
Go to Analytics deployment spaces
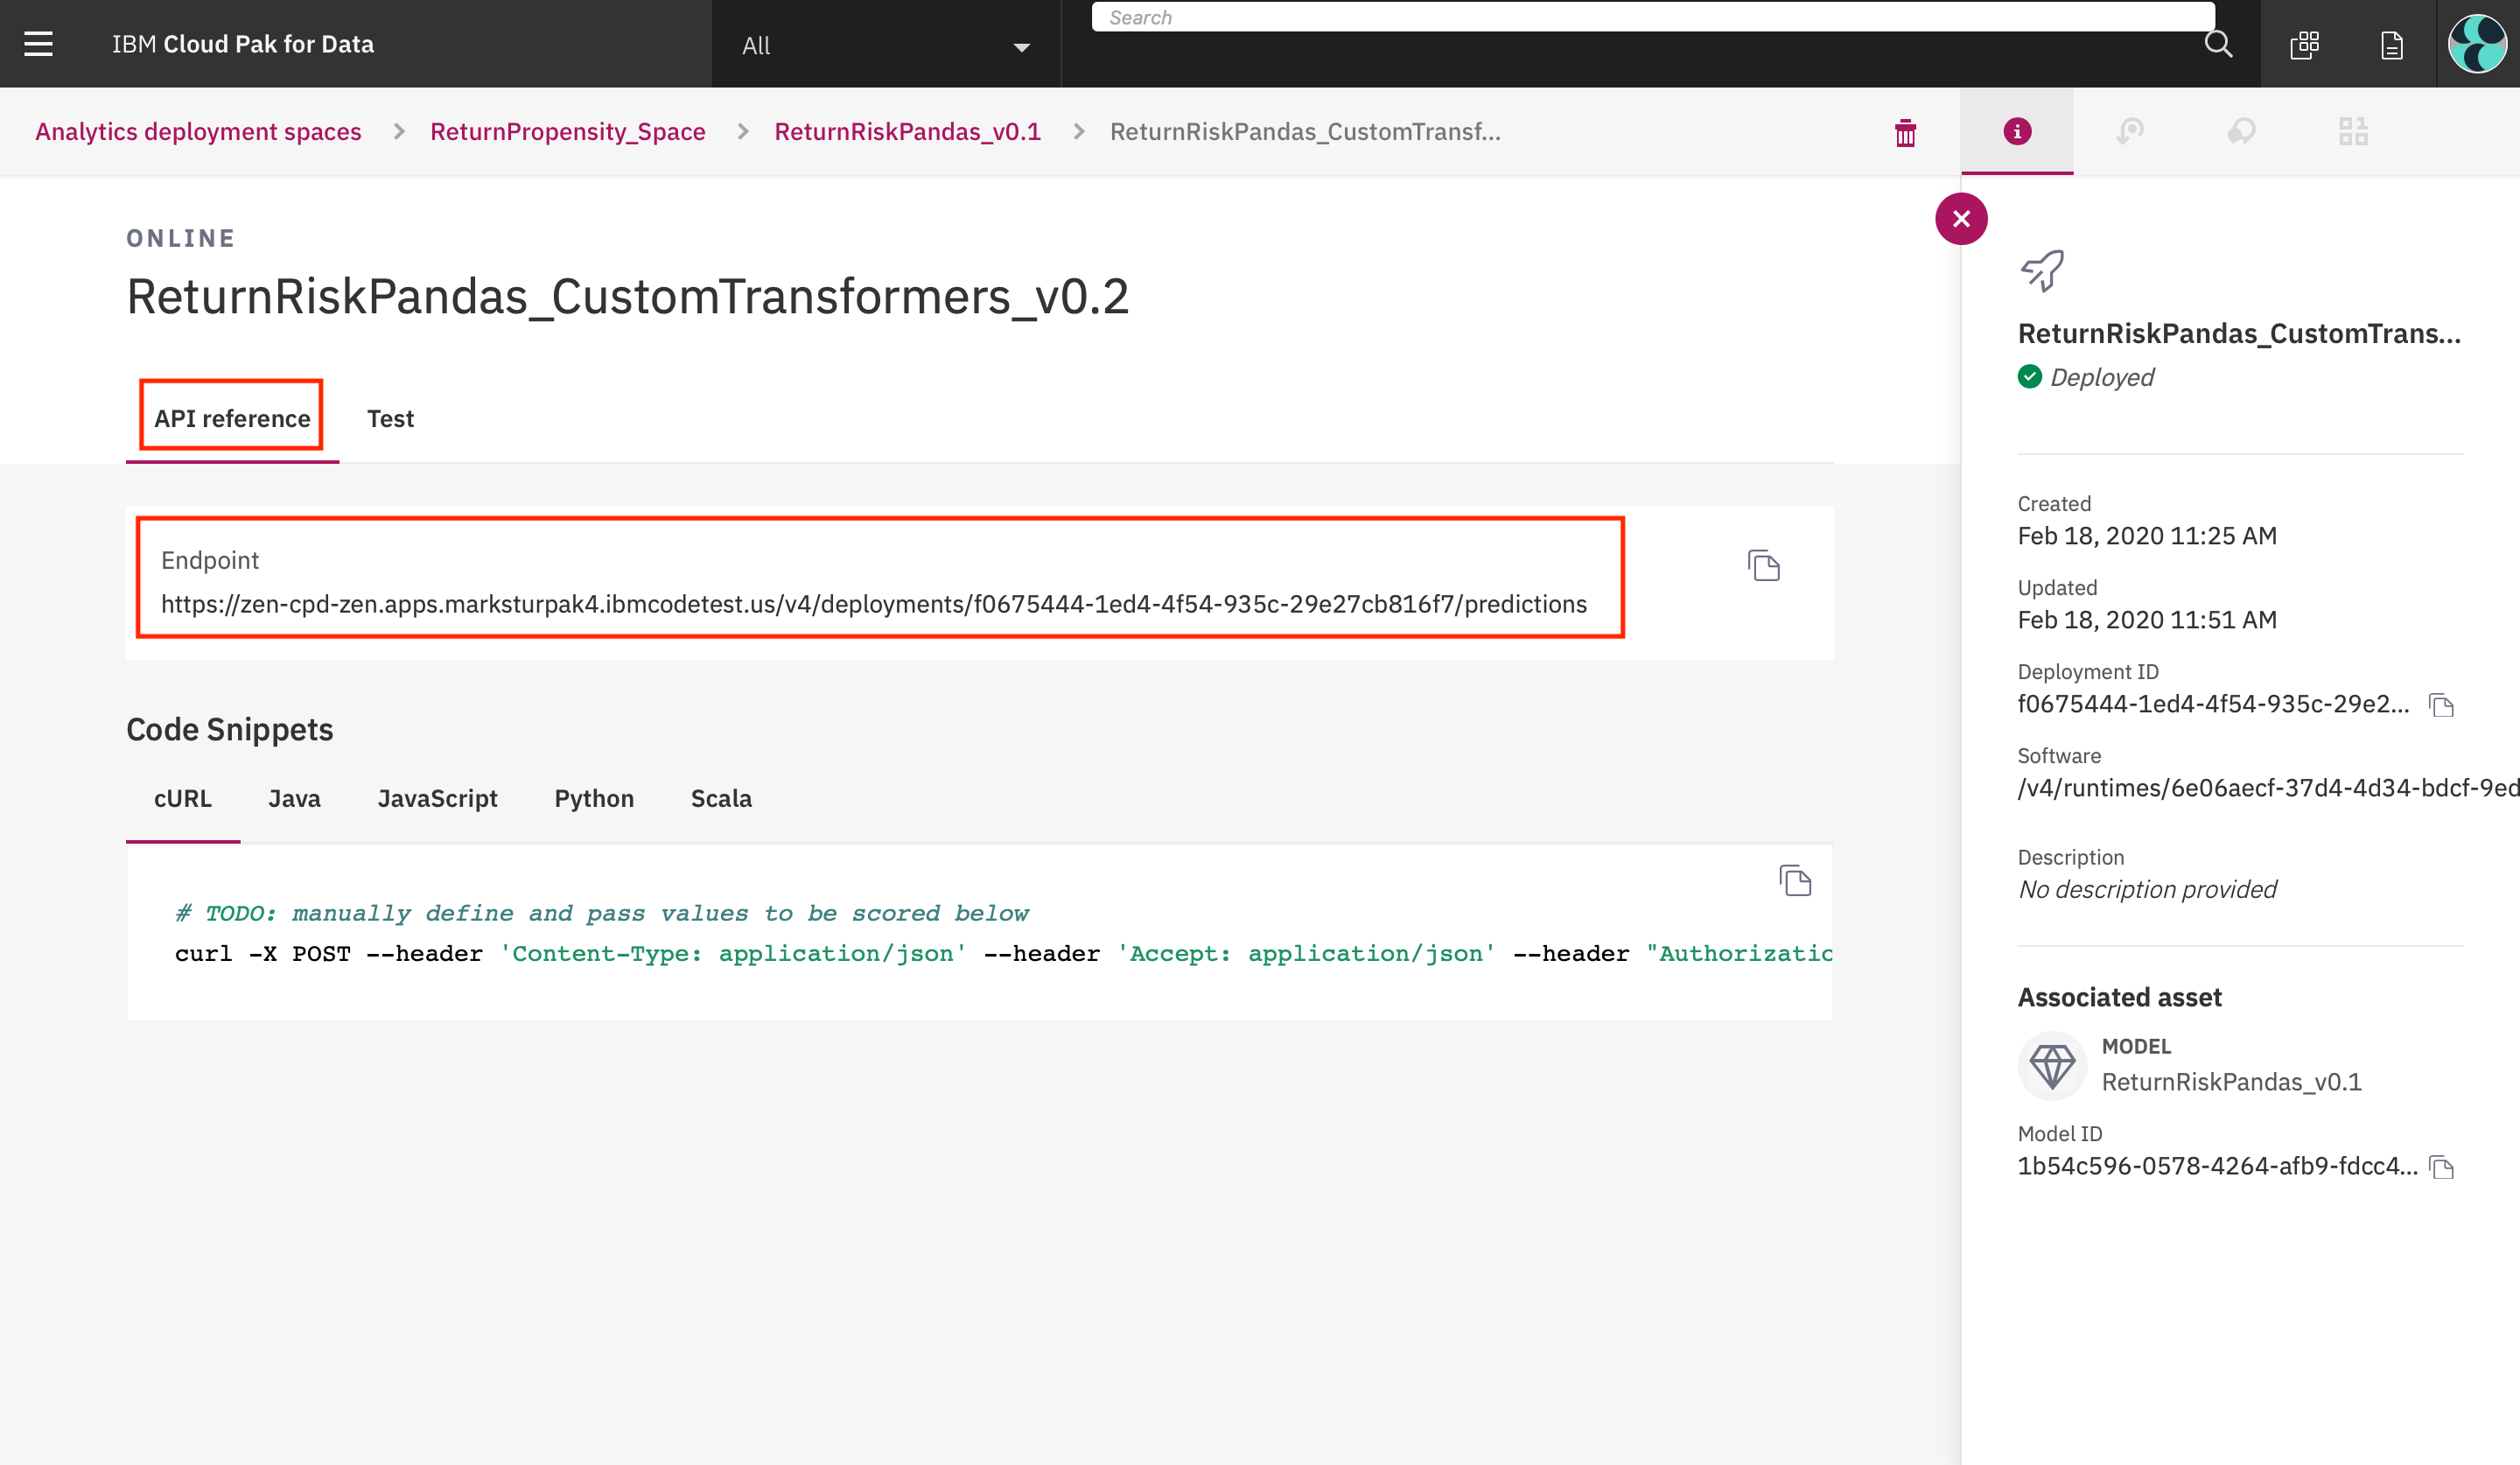198,132
